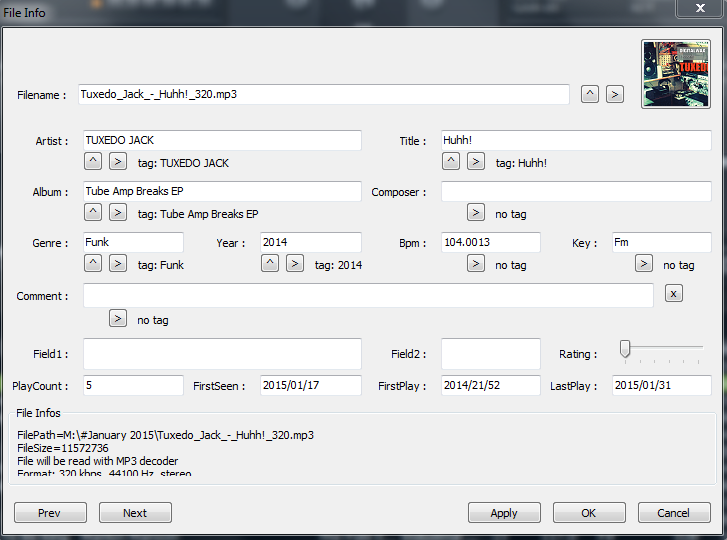Click the up-arrow button under Year field
727x540 pixels.
click(x=270, y=263)
